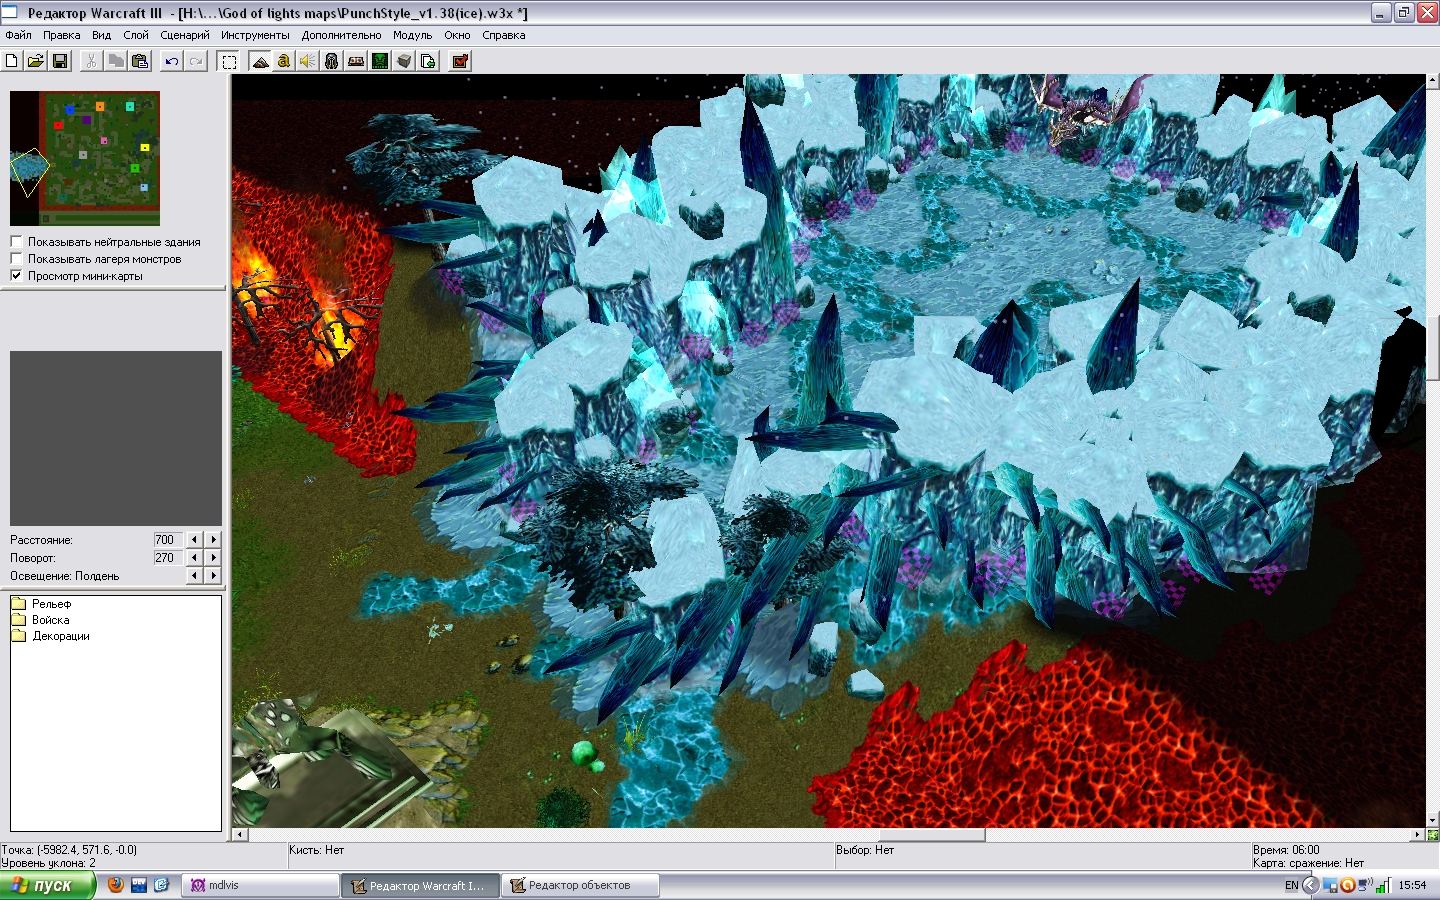Viewport: 1440px width, 900px height.
Task: Click the EN language indicator
Action: click(x=1291, y=885)
